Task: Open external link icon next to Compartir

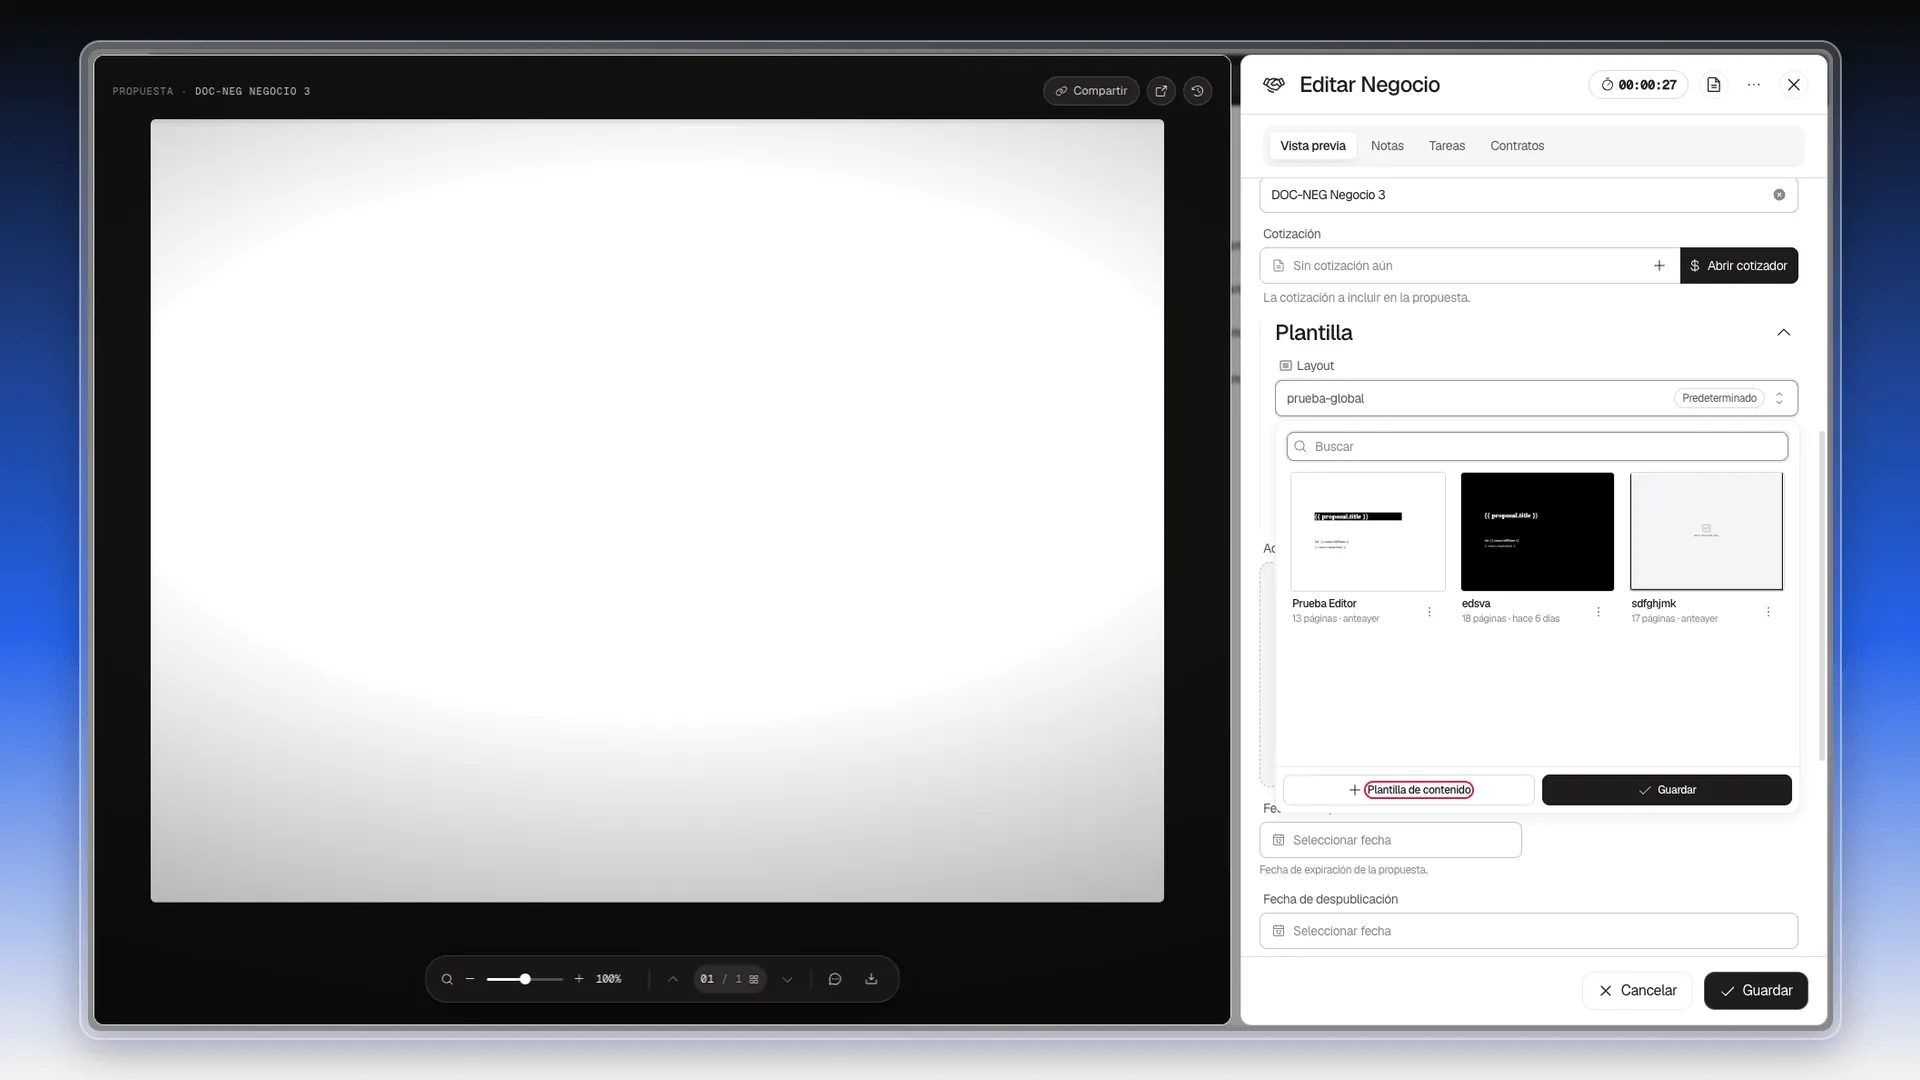Action: point(1161,91)
